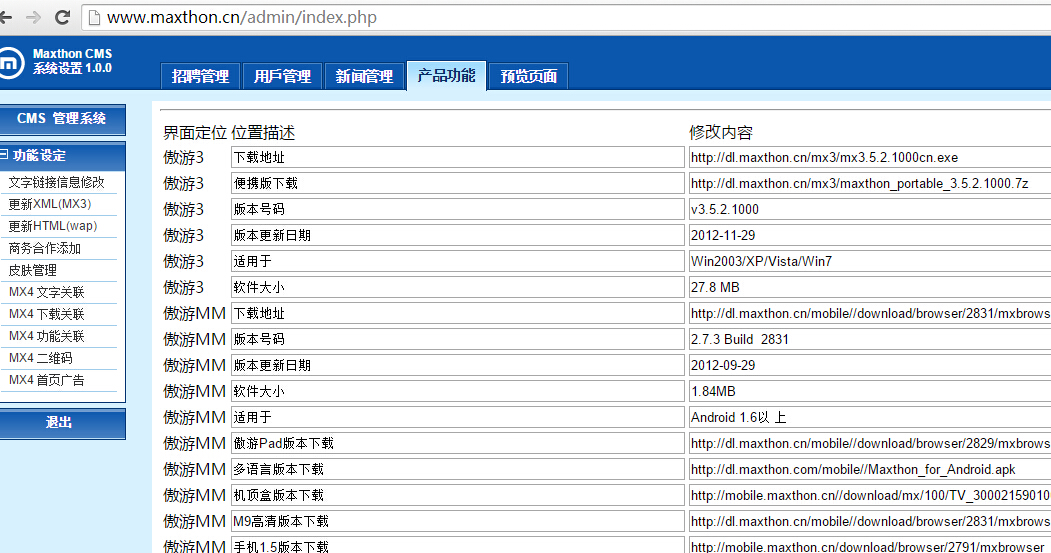Click the 便携版下载 description field
The image size is (1051, 553).
(x=458, y=184)
